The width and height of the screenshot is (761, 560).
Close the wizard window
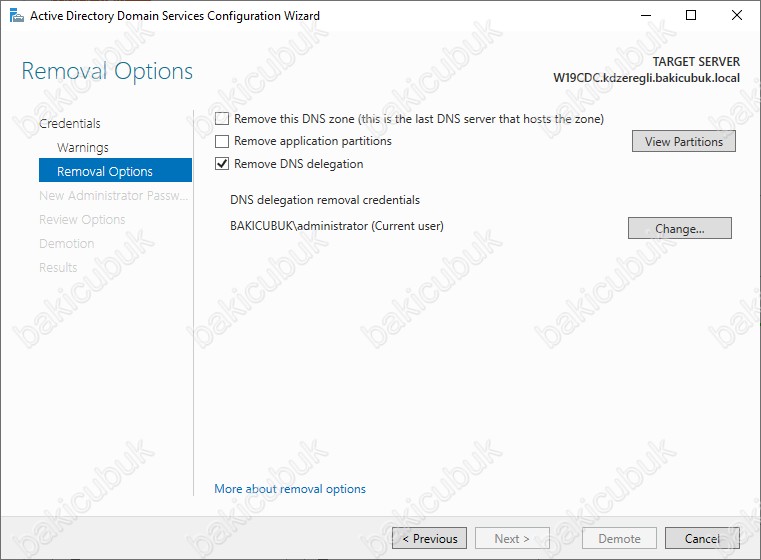pos(736,16)
